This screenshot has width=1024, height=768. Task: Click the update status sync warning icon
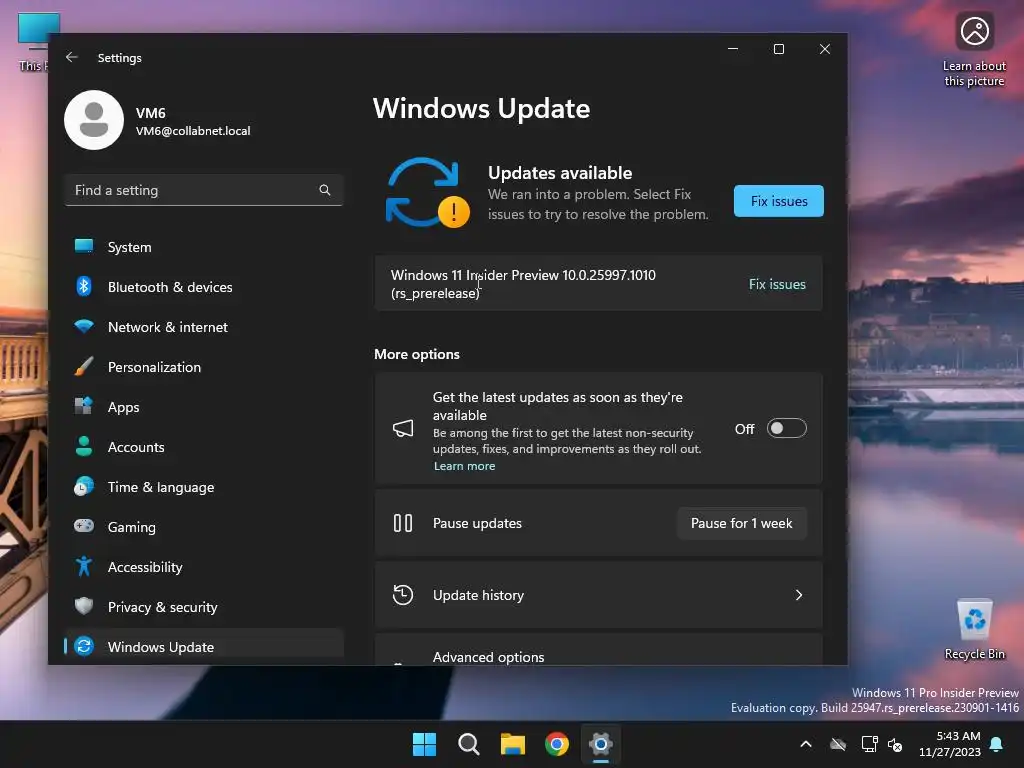click(427, 193)
